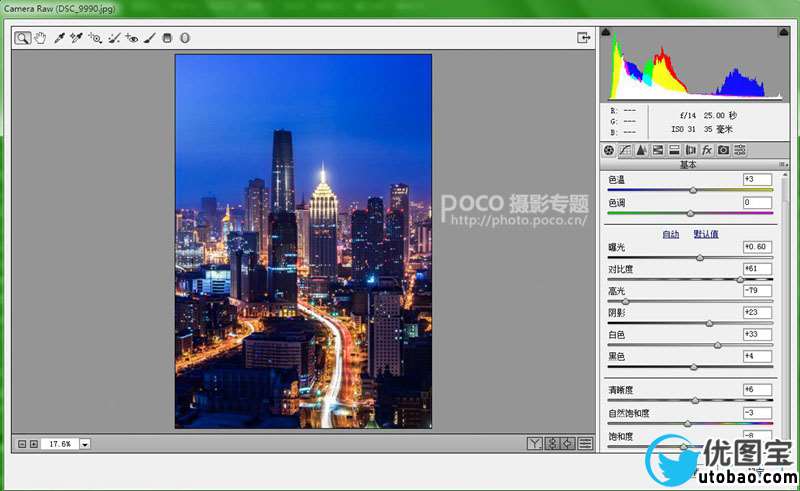This screenshot has width=800, height=491.
Task: Toggle shadow clipping warning in histogram
Action: (606, 32)
